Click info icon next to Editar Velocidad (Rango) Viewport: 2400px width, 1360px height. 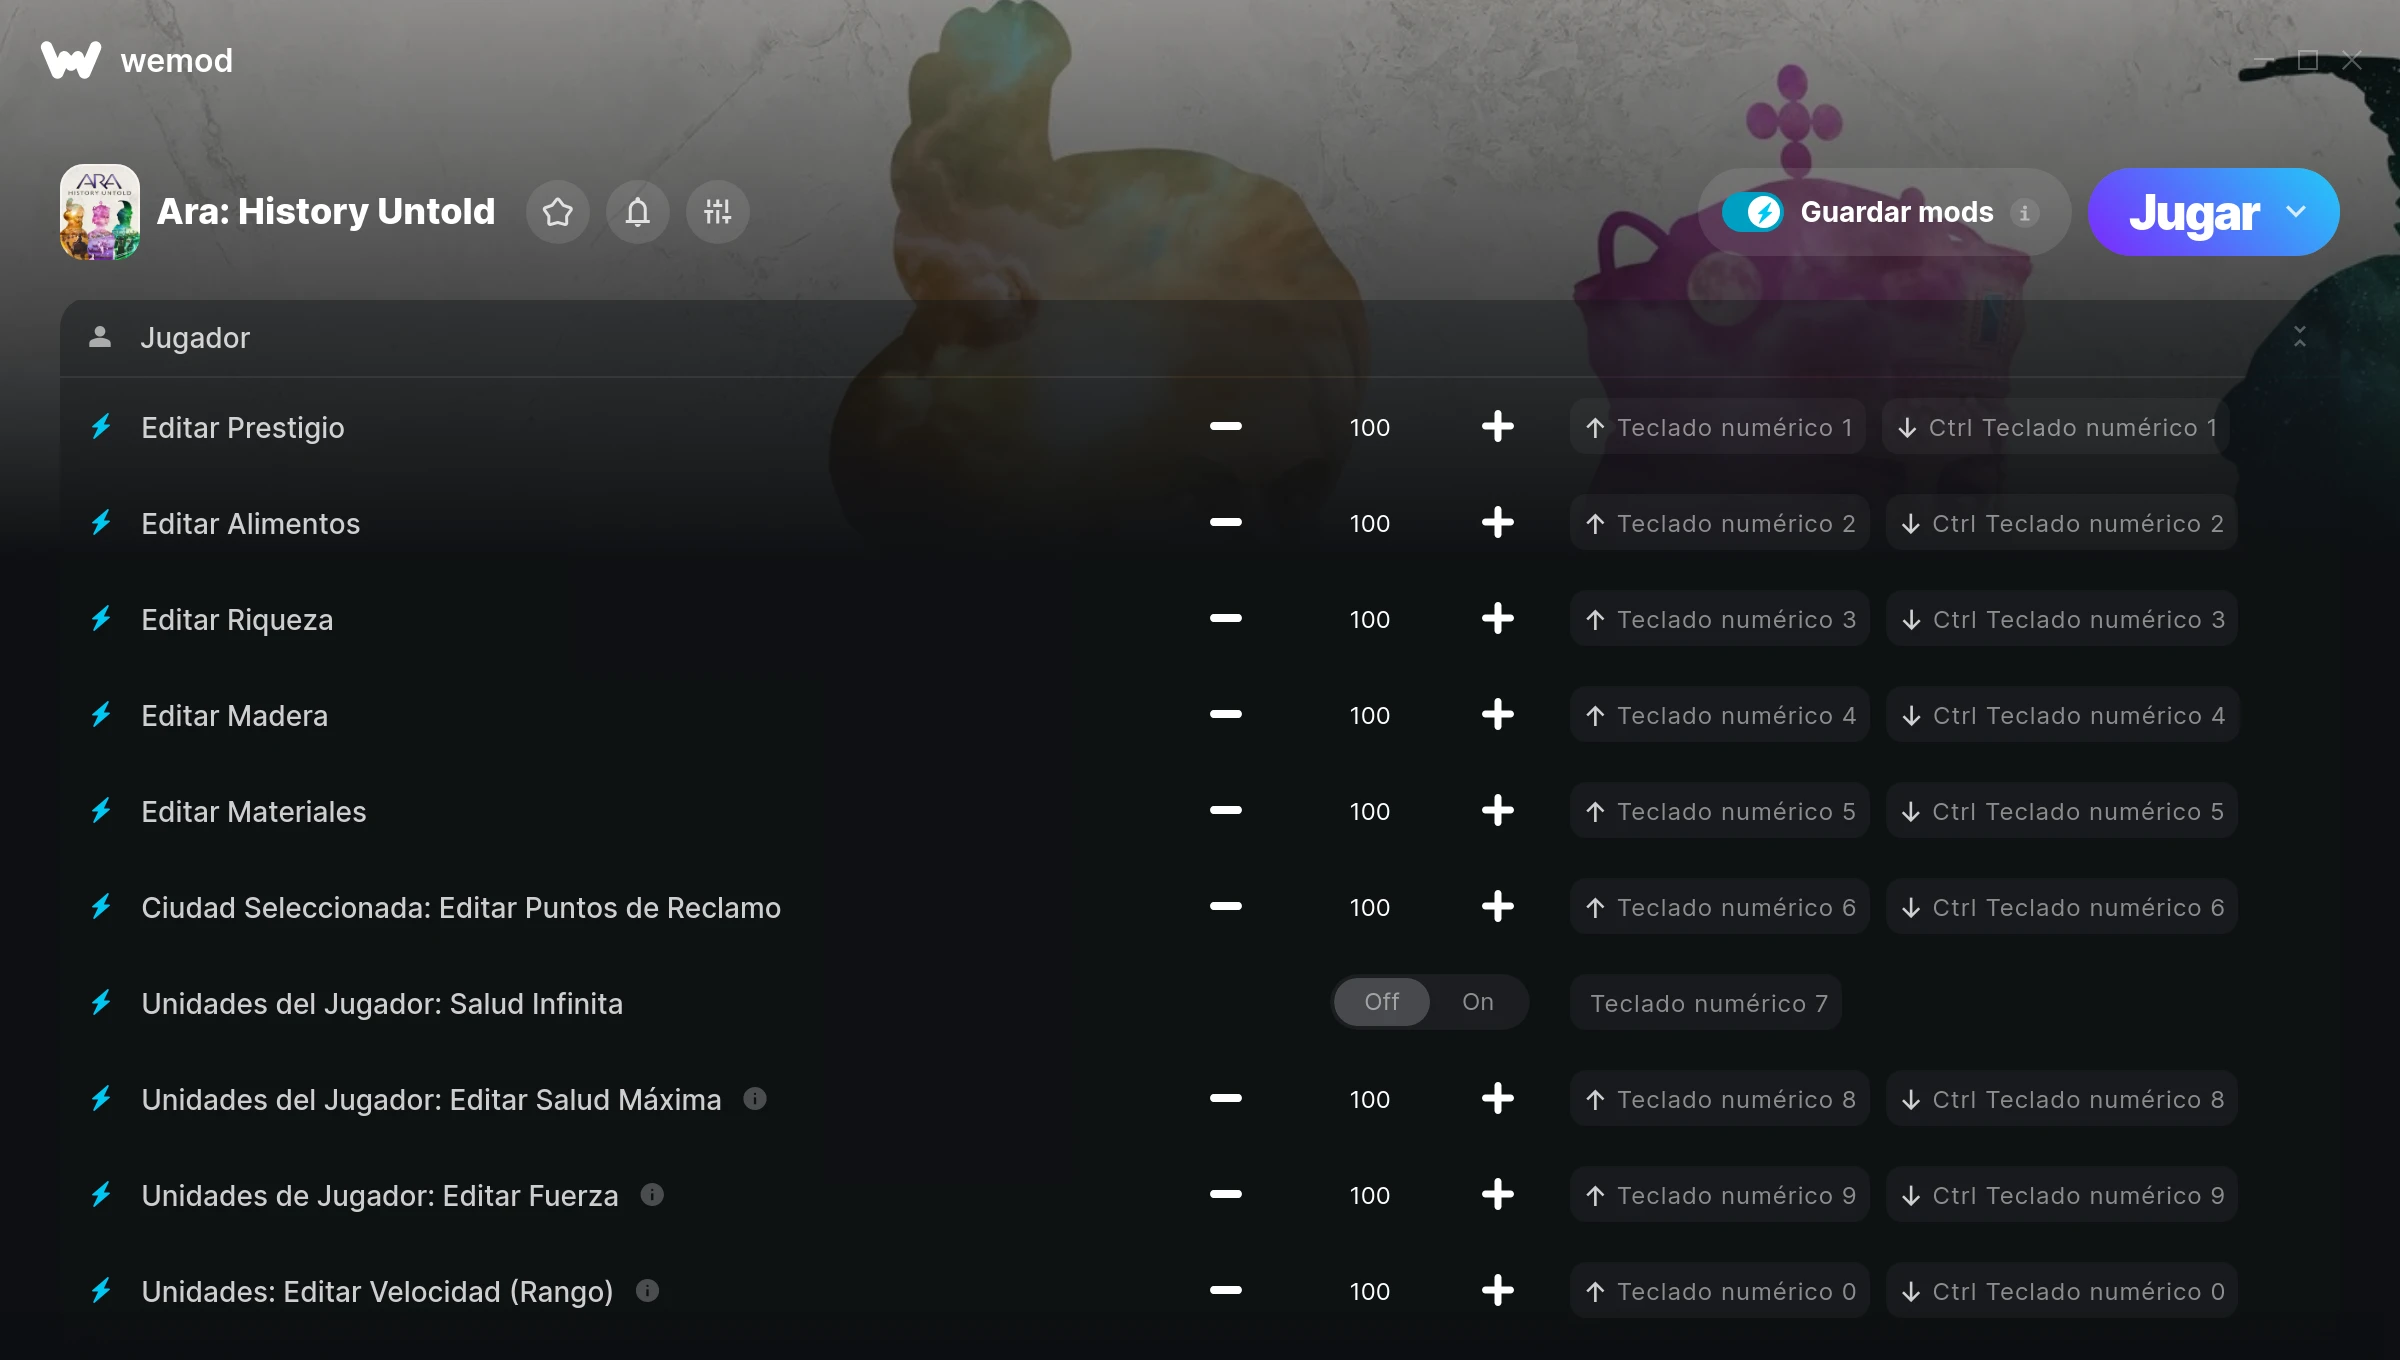point(647,1291)
